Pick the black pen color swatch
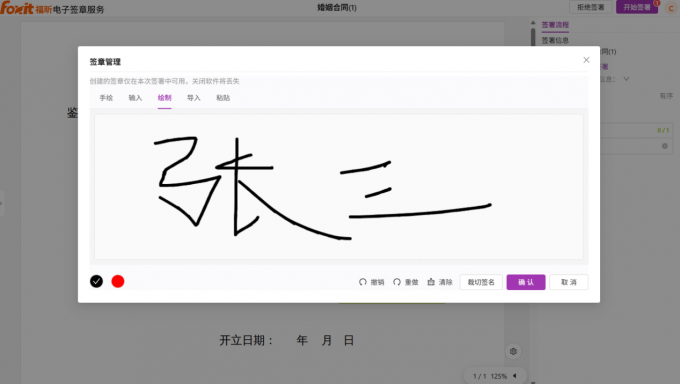Viewport: 680px width, 384px height. (96, 282)
